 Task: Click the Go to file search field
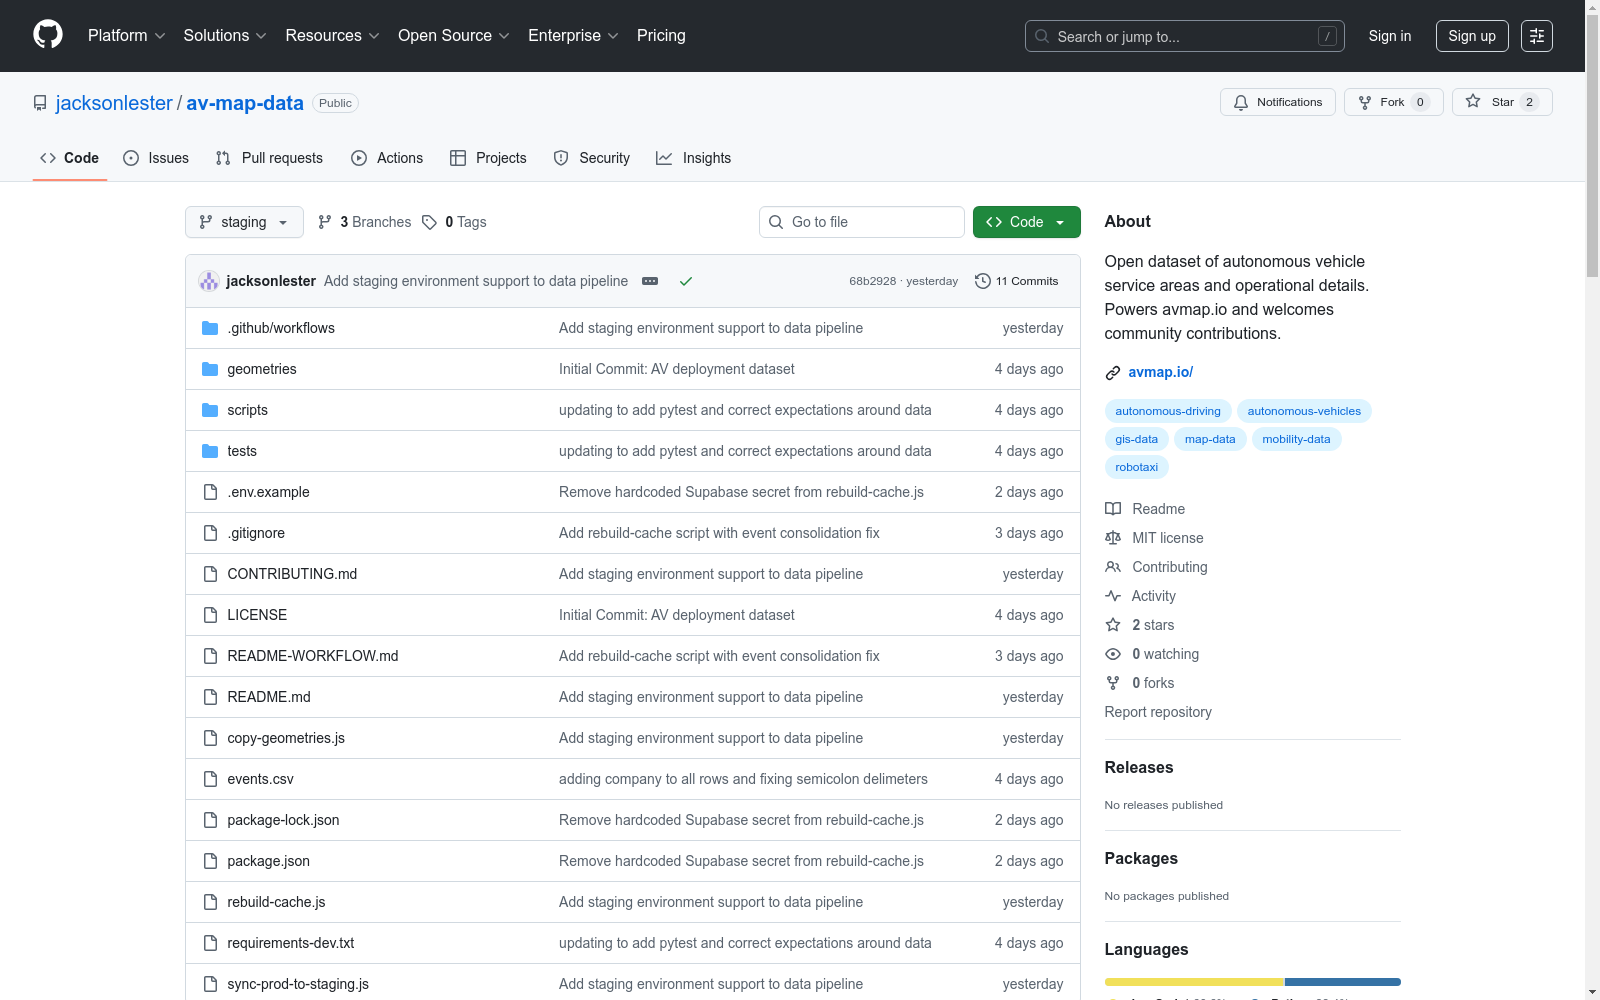[x=862, y=222]
